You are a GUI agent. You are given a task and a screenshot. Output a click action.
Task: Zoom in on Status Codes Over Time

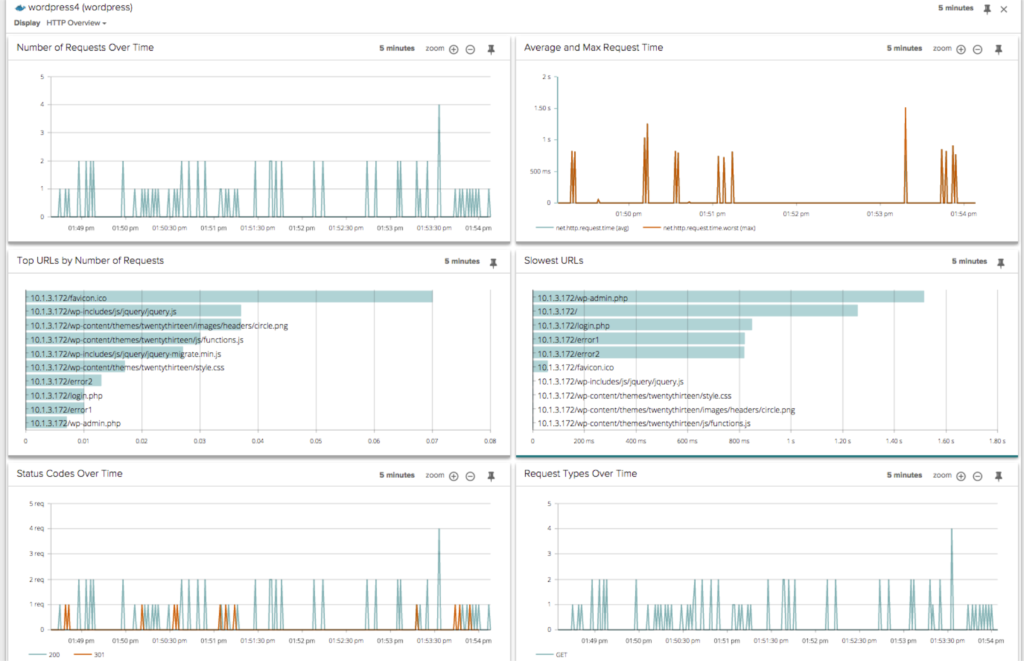(x=454, y=476)
